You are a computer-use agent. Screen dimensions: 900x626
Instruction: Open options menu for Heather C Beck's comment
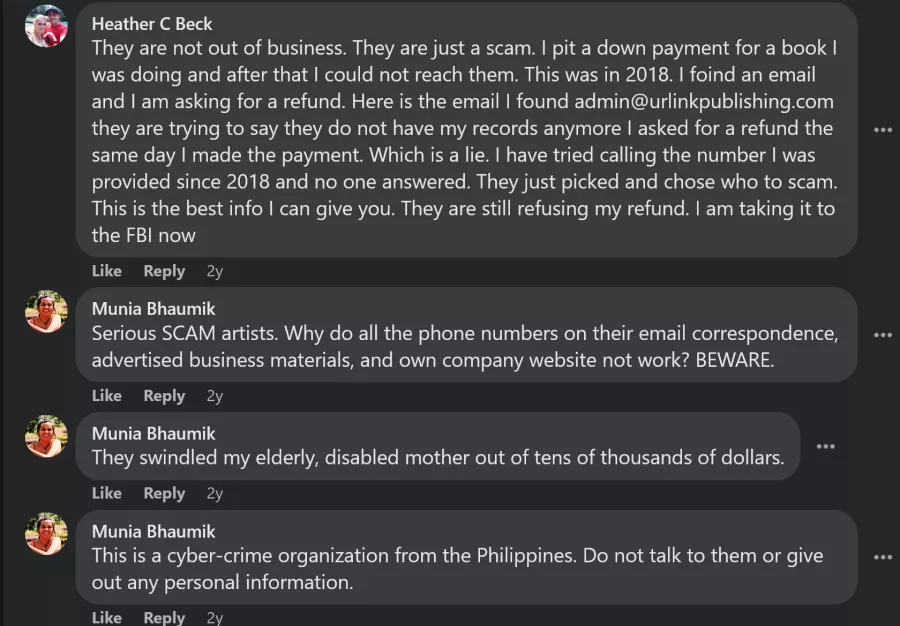[x=882, y=130]
